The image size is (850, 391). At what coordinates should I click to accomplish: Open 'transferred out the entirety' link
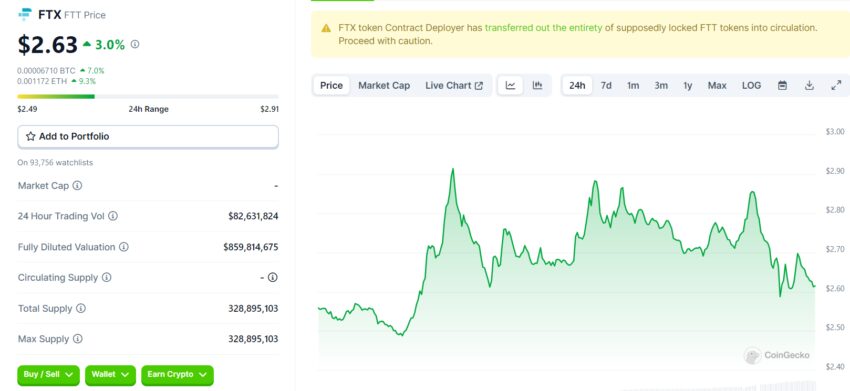pyautogui.click(x=543, y=28)
